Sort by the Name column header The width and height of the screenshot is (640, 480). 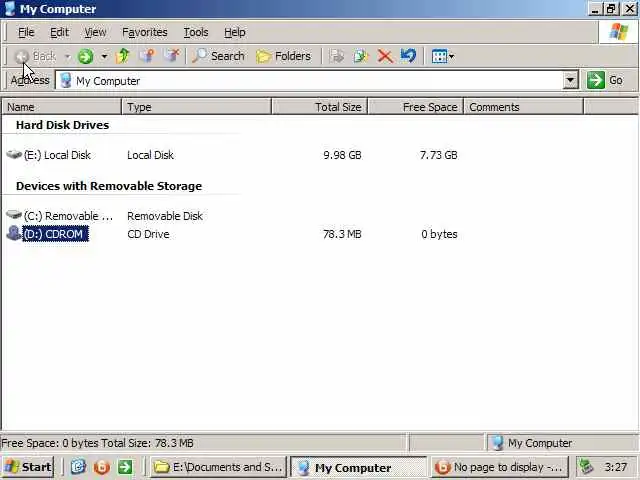[62, 107]
